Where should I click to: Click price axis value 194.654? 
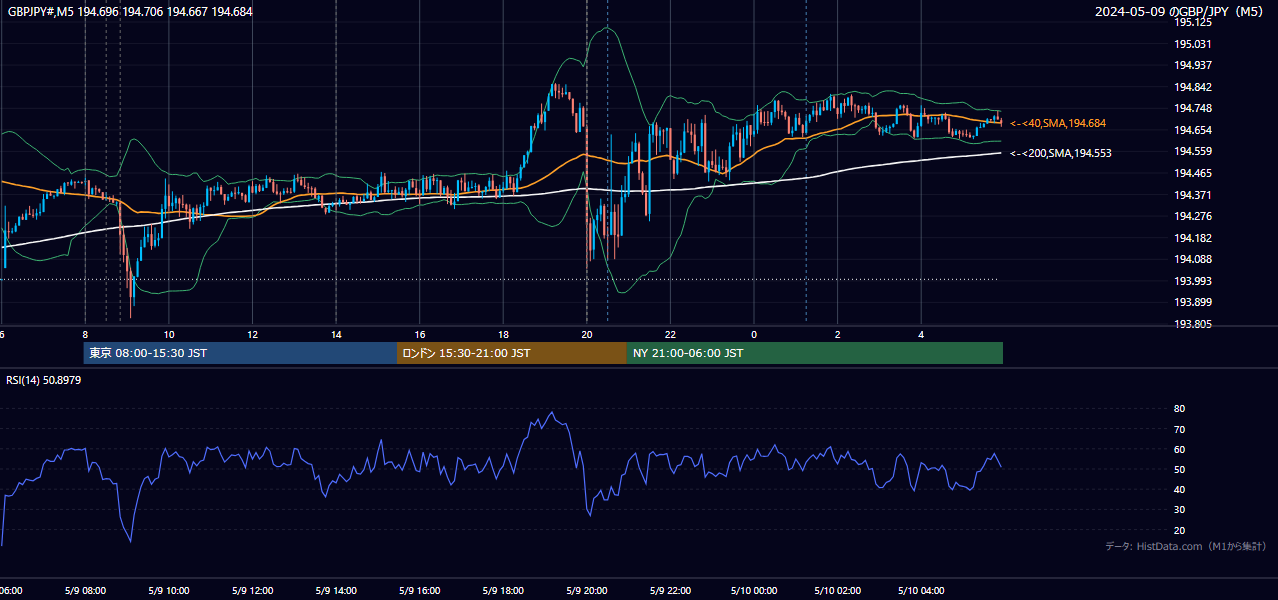click(1192, 130)
